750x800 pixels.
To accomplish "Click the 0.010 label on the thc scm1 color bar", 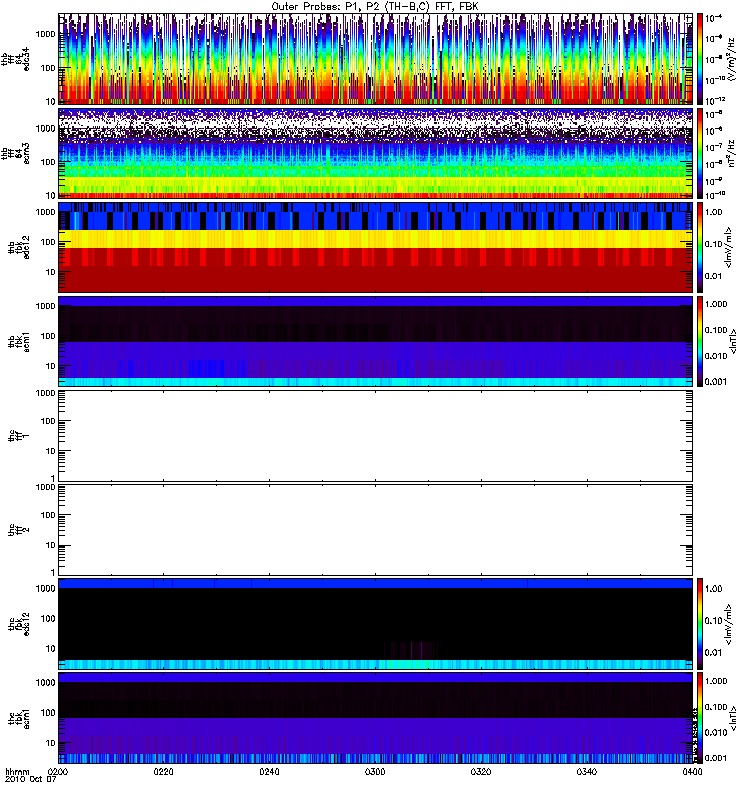I will (716, 733).
